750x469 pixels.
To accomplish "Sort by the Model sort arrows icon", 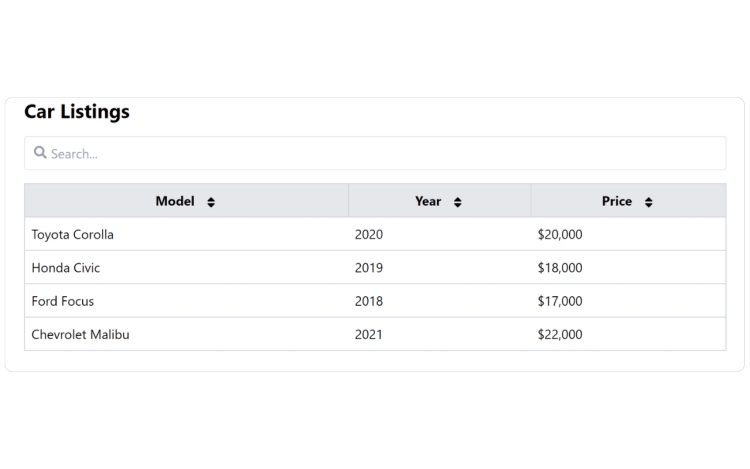I will pos(211,202).
